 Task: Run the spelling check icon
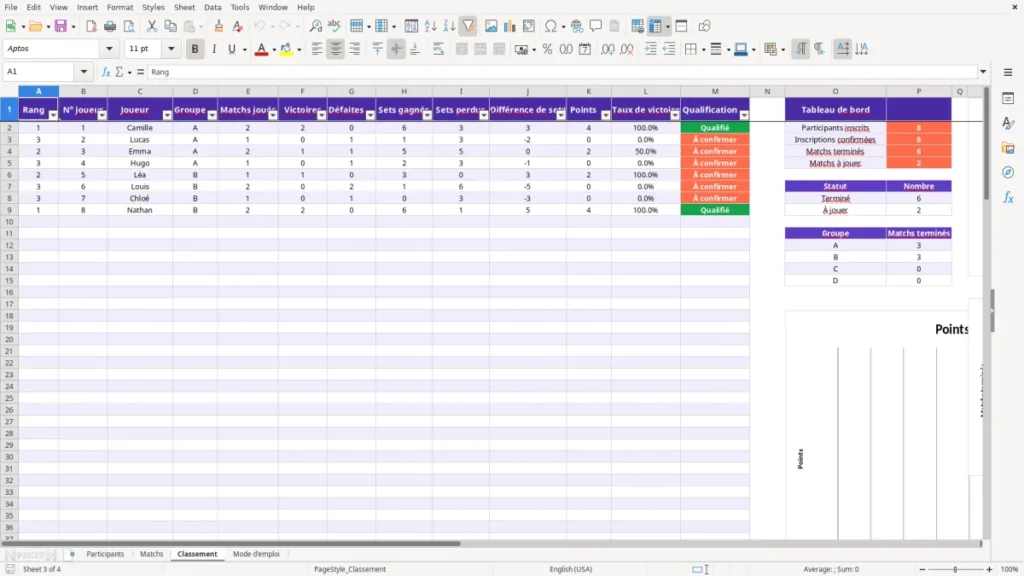pos(334,26)
